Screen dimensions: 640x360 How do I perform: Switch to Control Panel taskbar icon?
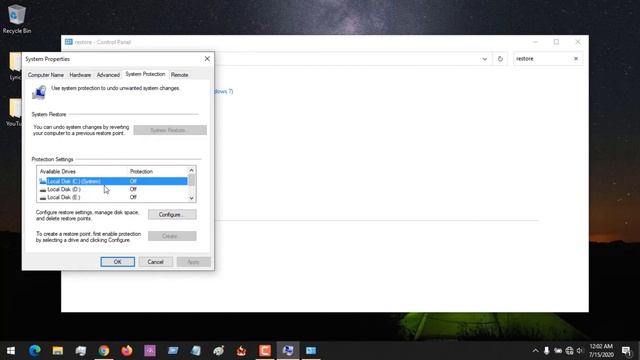pos(311,351)
